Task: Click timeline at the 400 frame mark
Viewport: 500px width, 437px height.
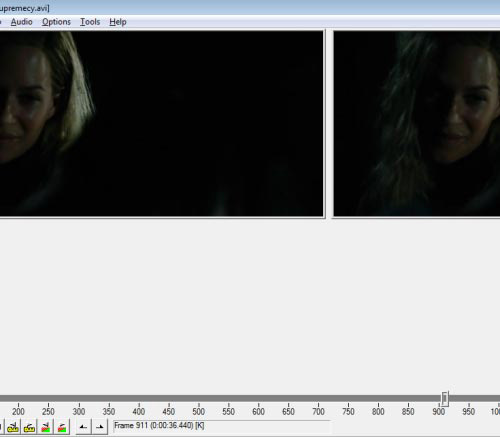Action: coord(138,398)
